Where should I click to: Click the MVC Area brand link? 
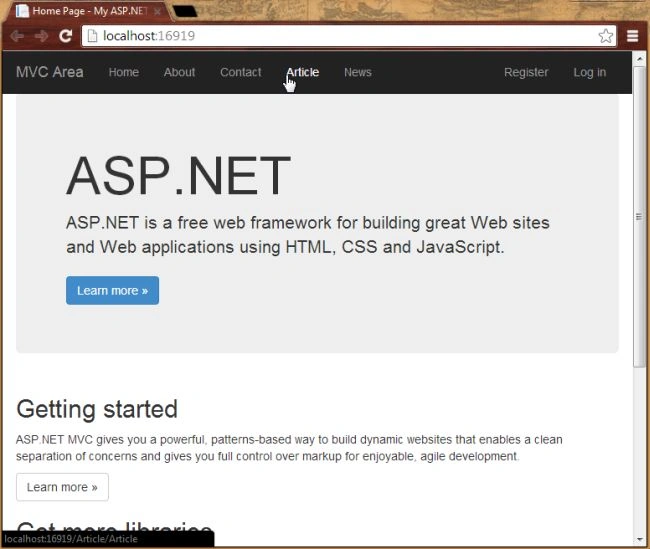pyautogui.click(x=50, y=72)
